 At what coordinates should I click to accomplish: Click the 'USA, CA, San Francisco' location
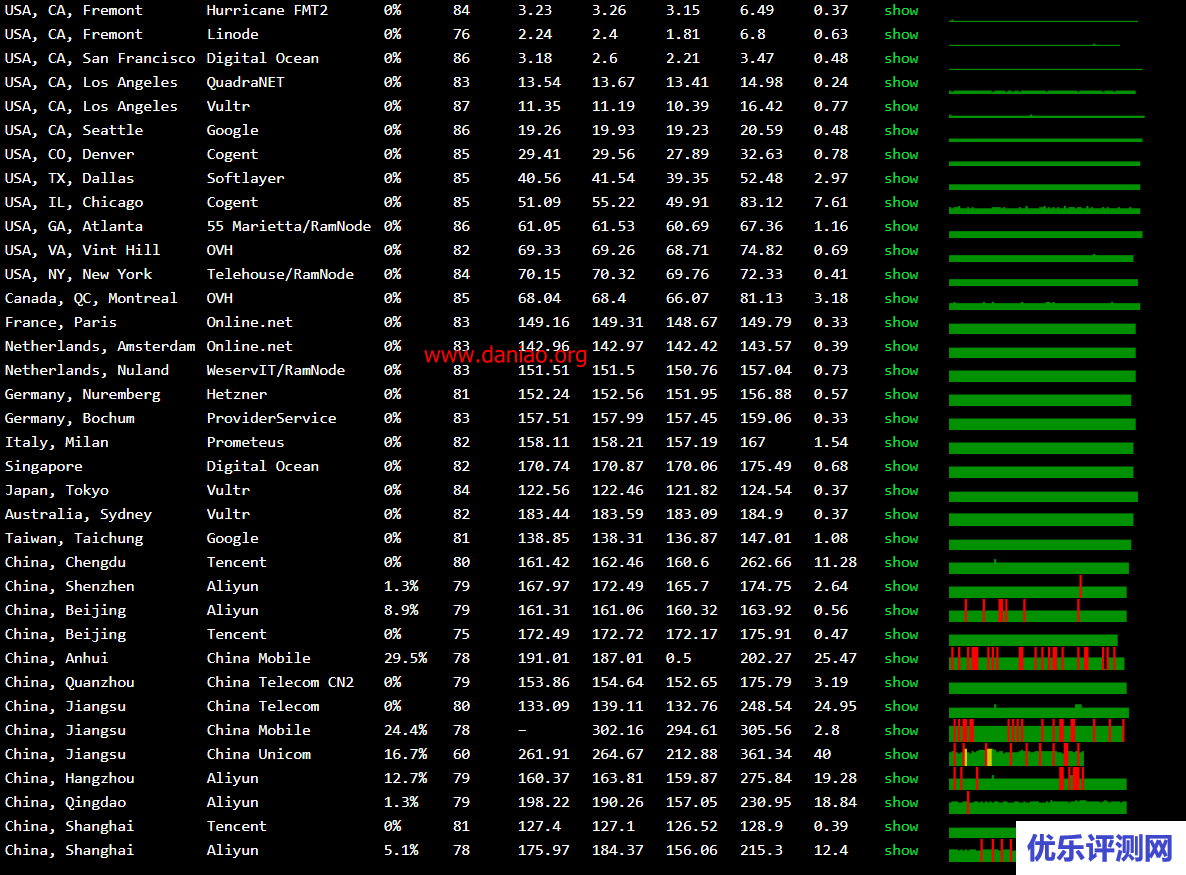tap(100, 58)
